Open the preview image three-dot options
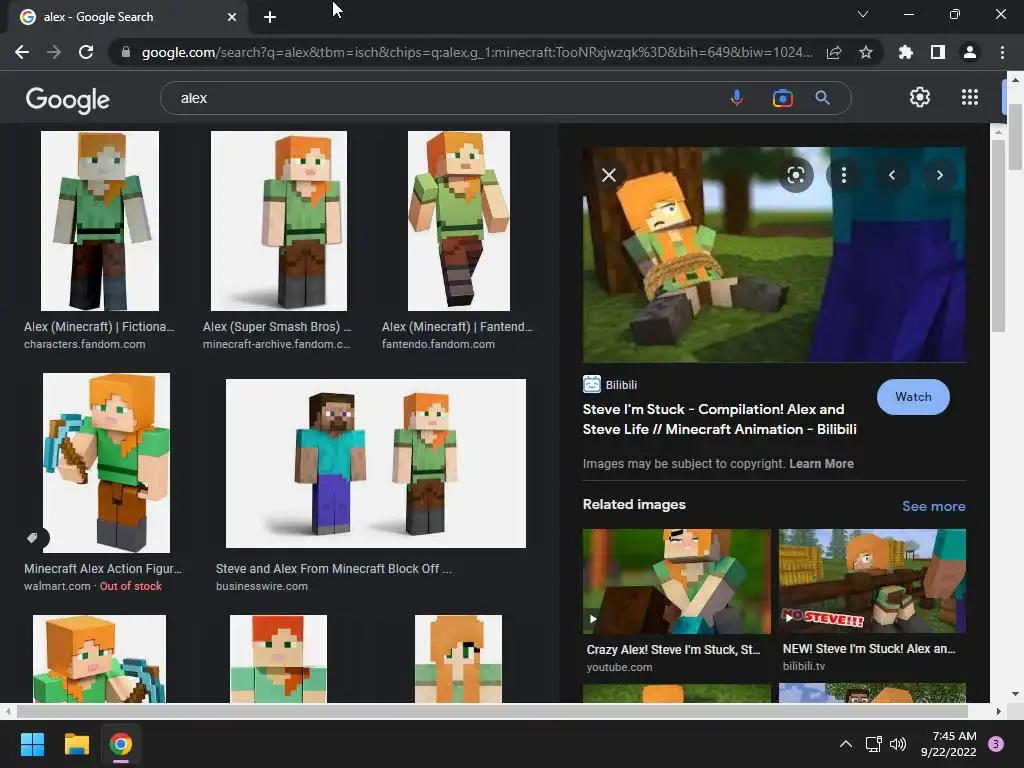 click(x=844, y=175)
